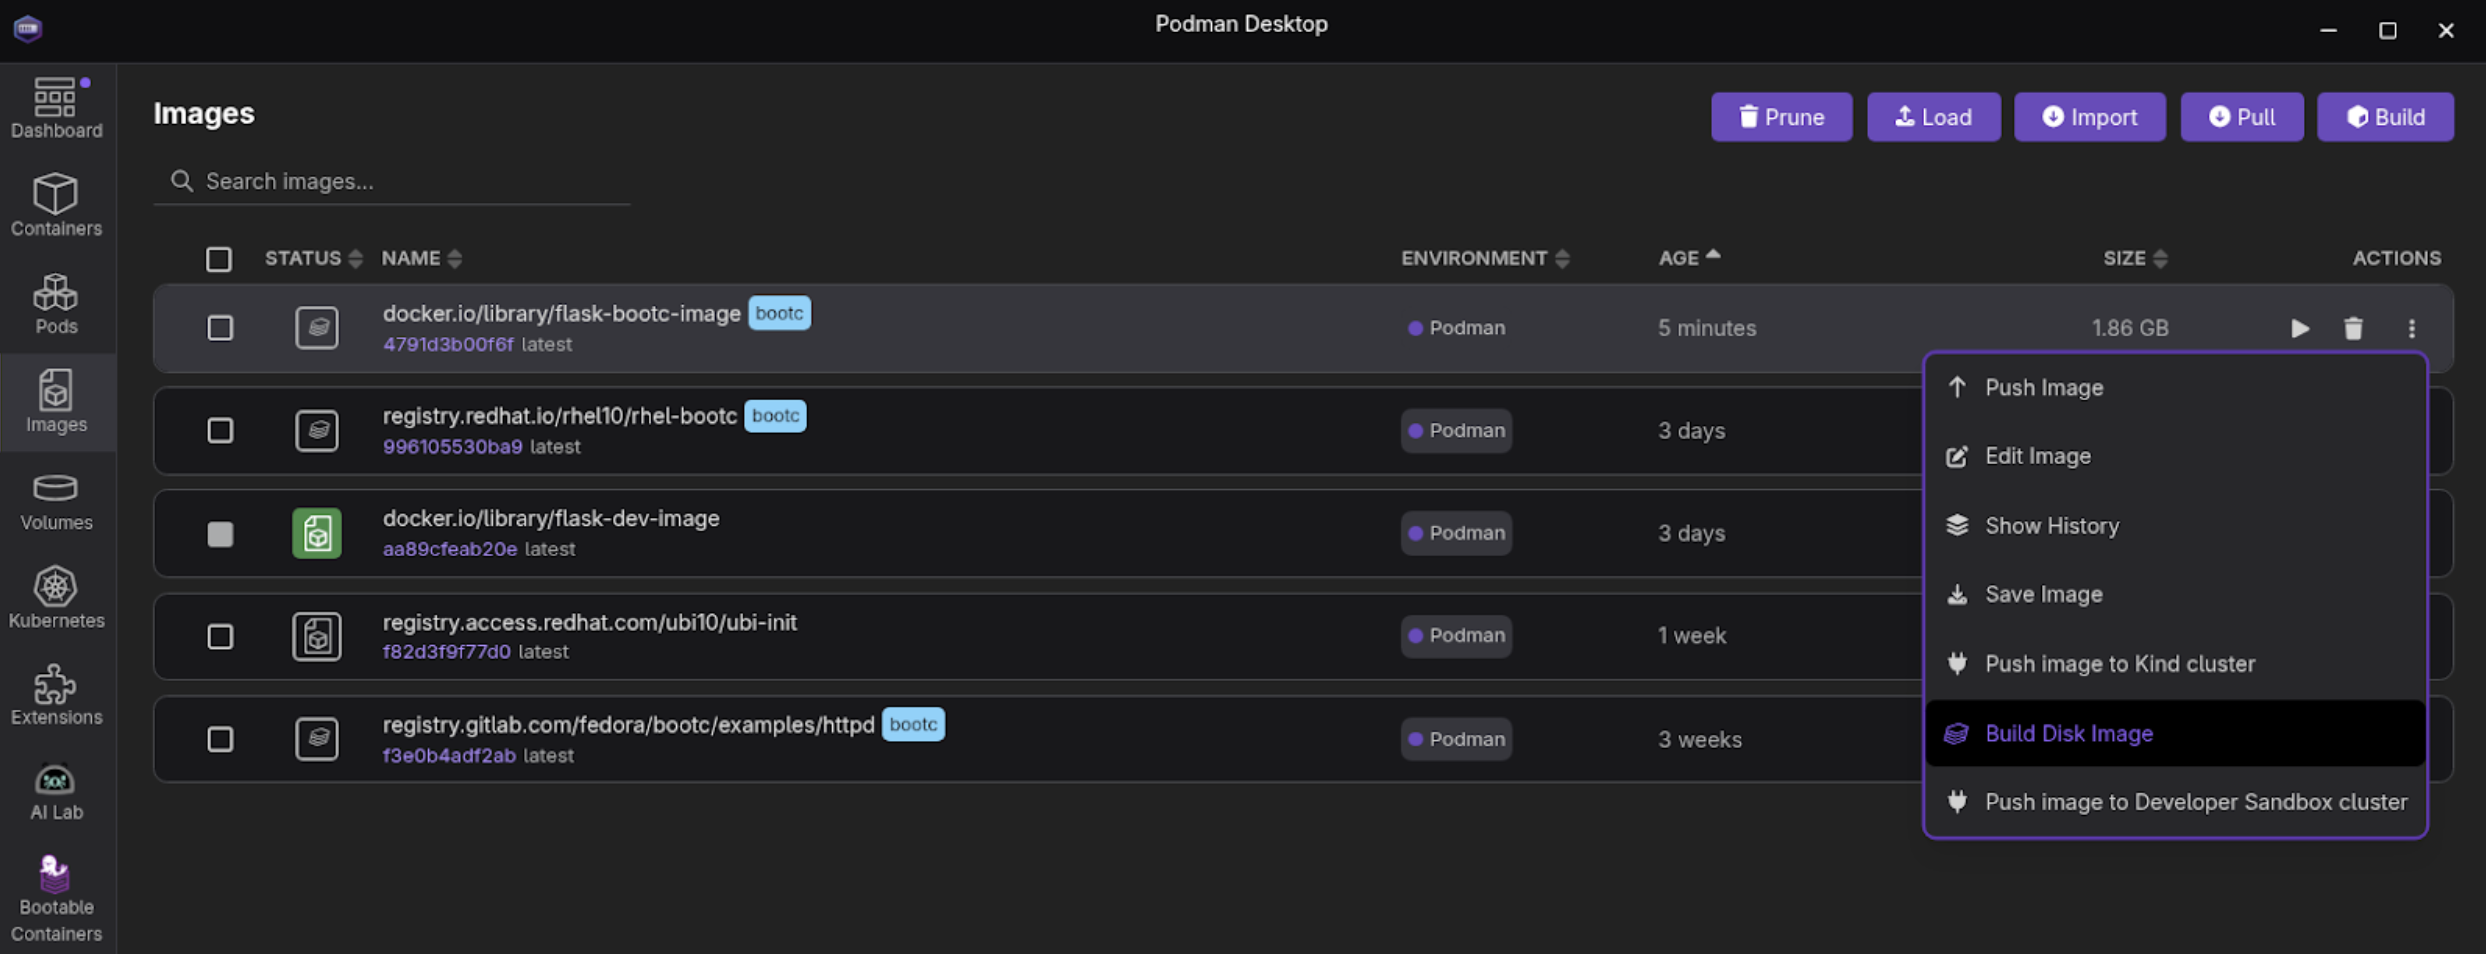Toggle the select-all images checkbox
Viewport: 2486px width, 954px height.
pyautogui.click(x=219, y=259)
